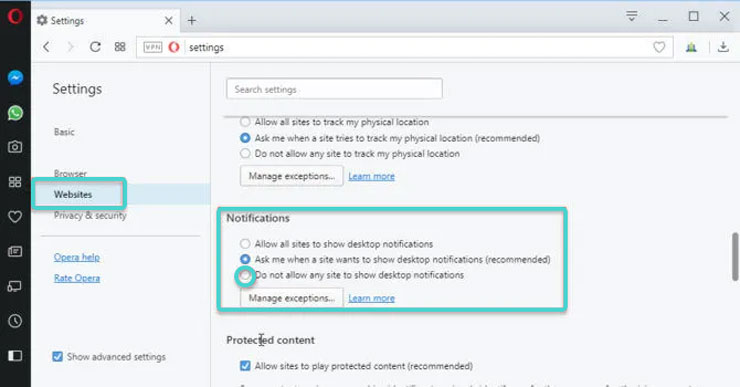
Task: Click the Opera icon in the address bar
Action: pos(174,47)
